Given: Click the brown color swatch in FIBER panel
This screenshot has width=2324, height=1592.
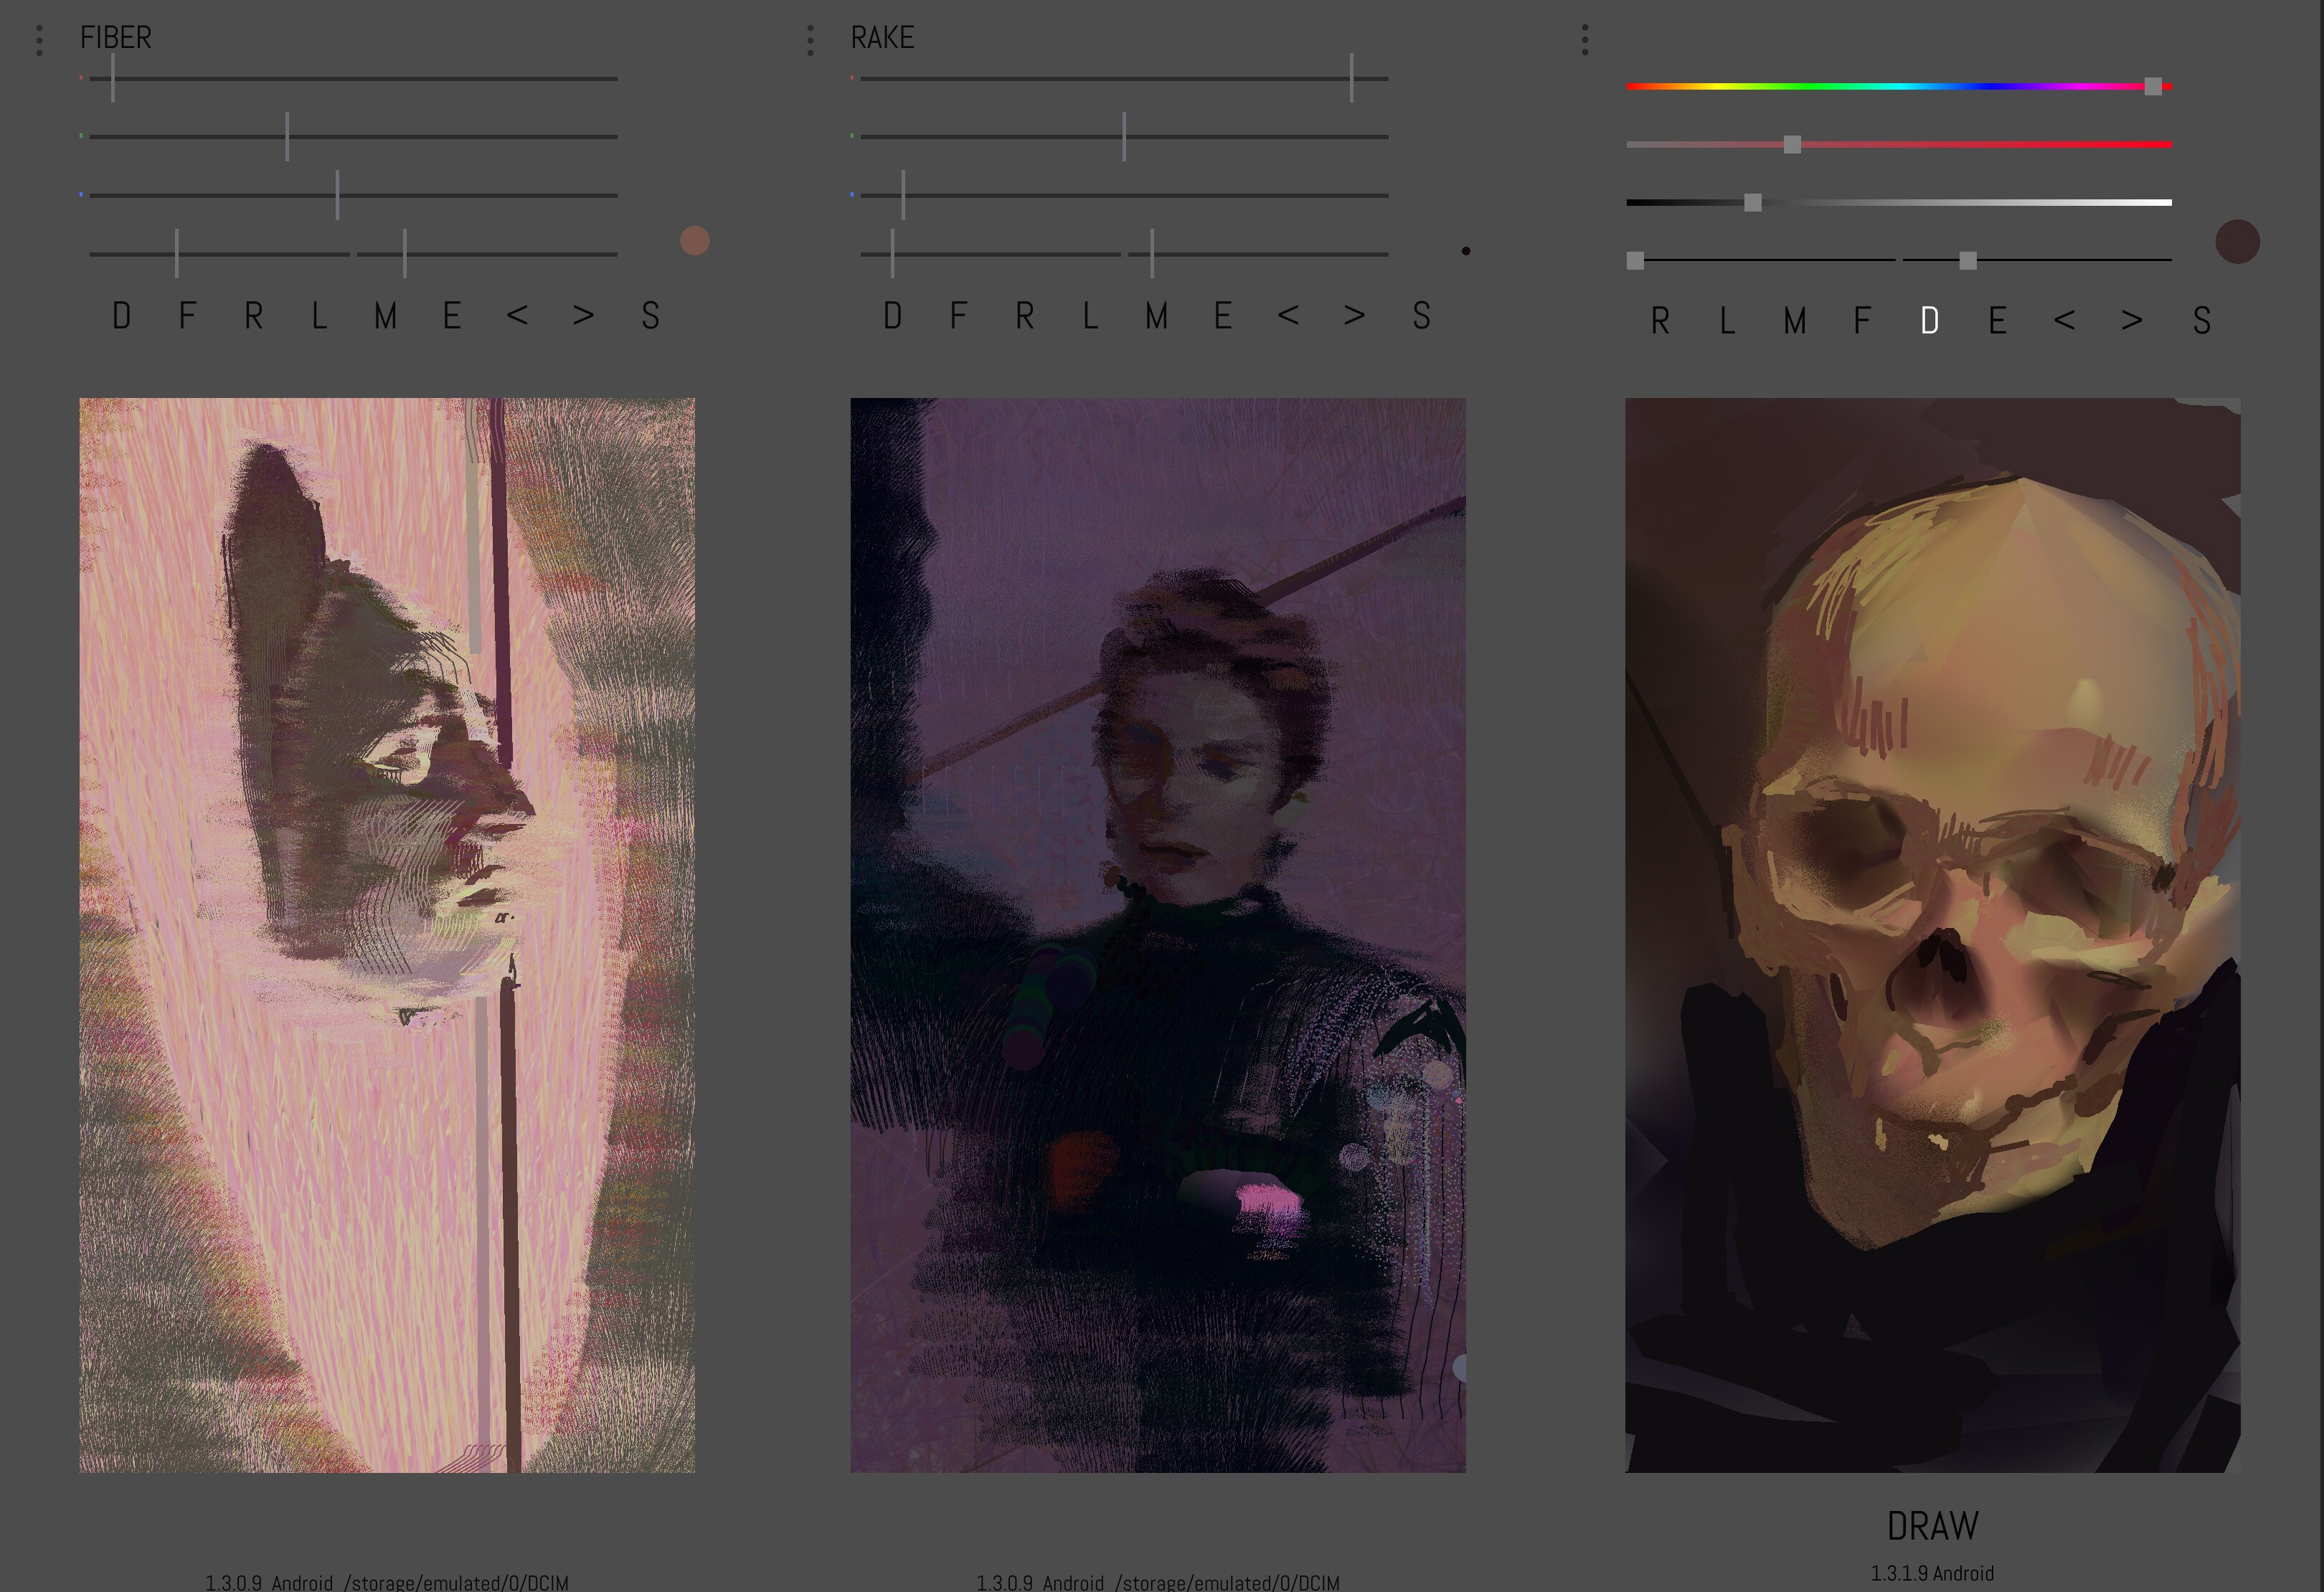Looking at the screenshot, I should [x=695, y=241].
